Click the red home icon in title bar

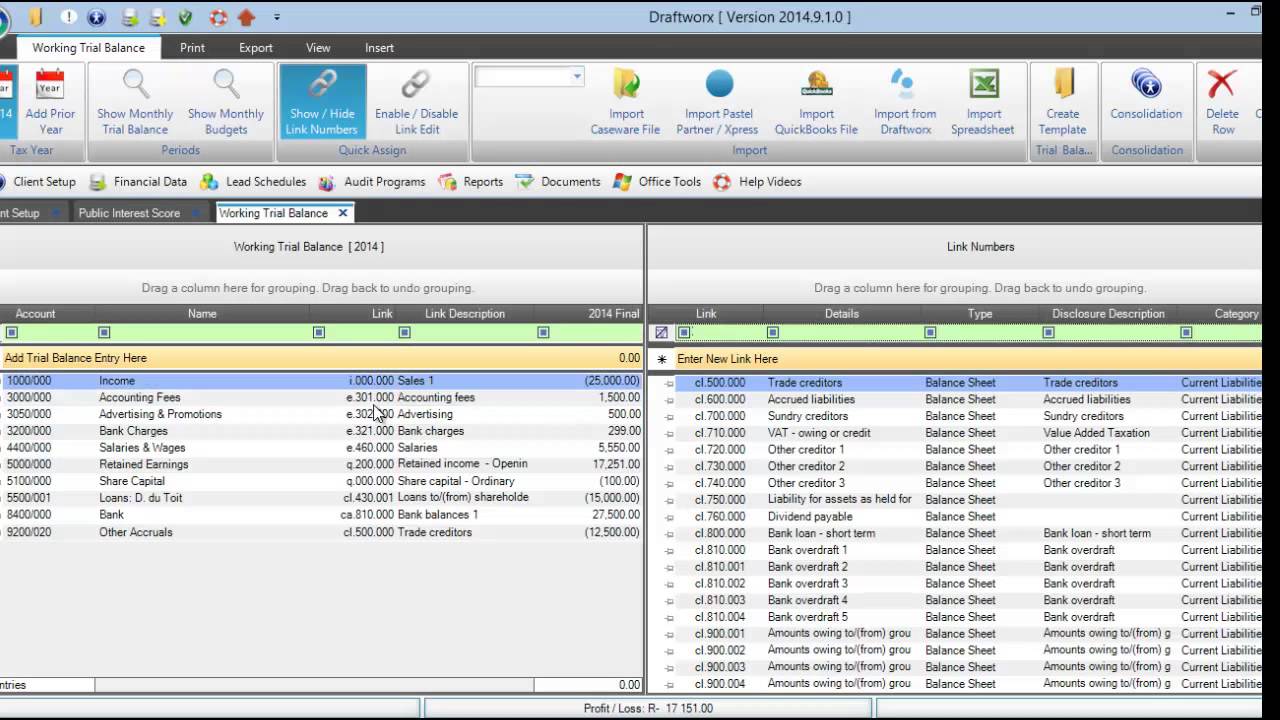point(247,17)
